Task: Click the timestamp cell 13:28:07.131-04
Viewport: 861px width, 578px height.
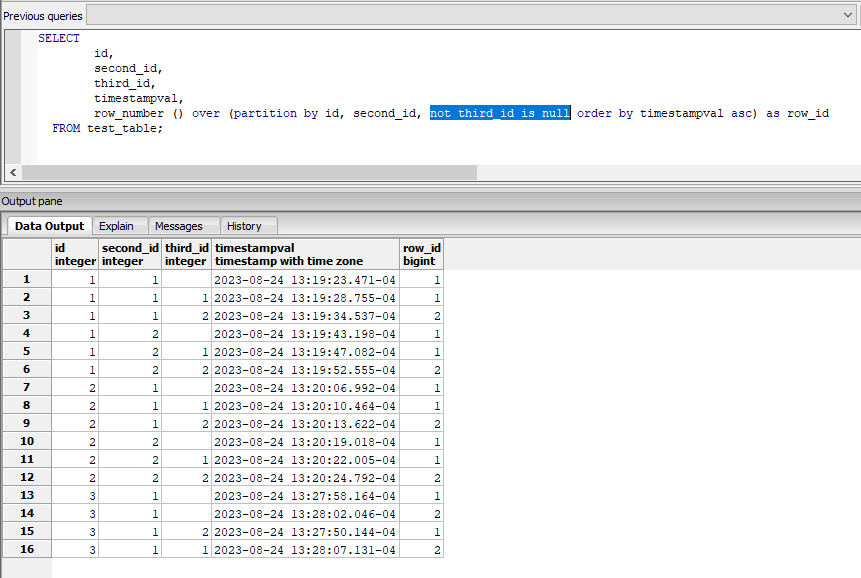Action: pos(305,549)
